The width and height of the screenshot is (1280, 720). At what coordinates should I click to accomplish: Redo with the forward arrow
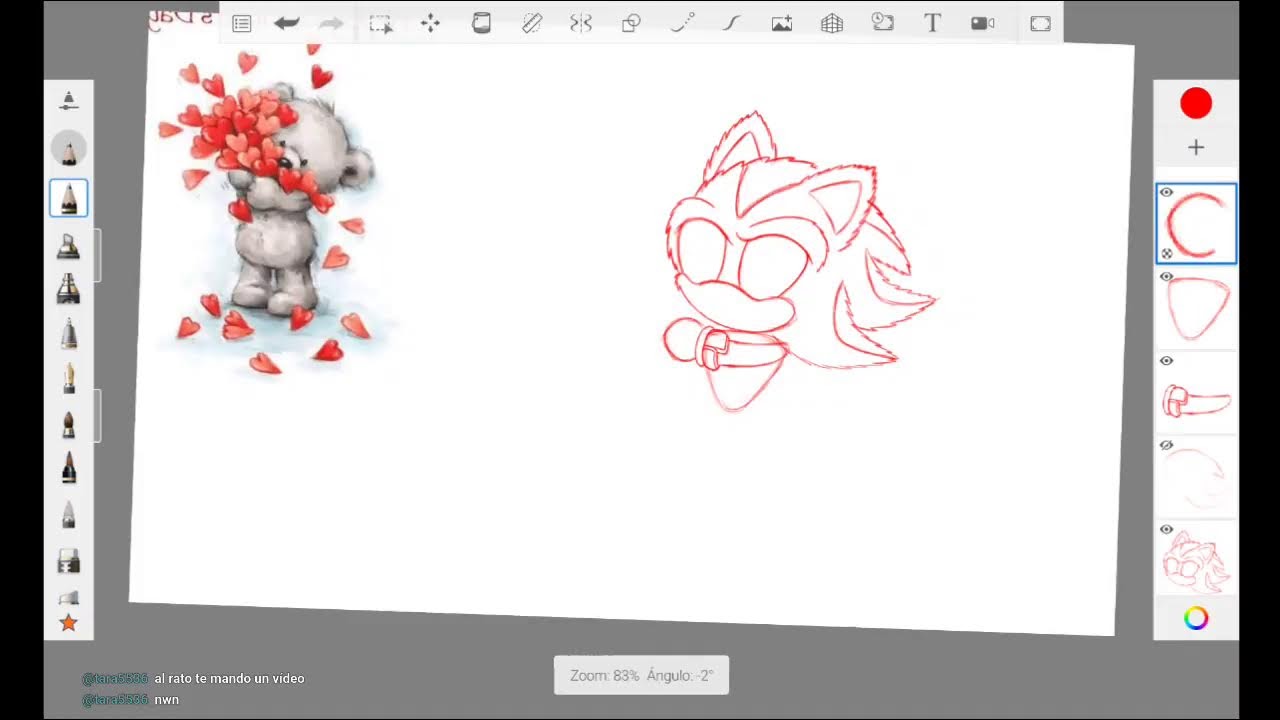point(332,23)
